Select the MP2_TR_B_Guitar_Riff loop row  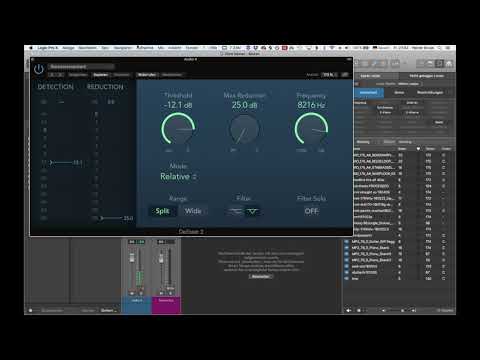(398, 241)
